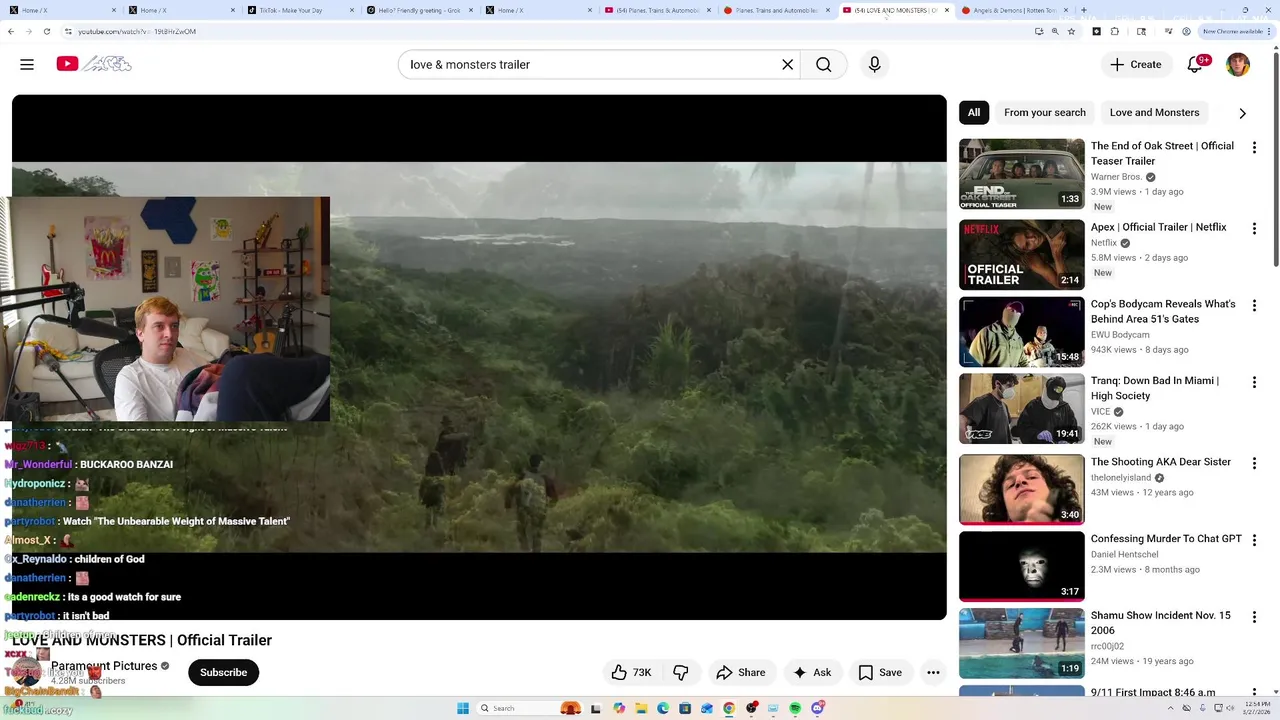
Task: Open options for The Shooting AKA Dear Sister
Action: point(1254,463)
